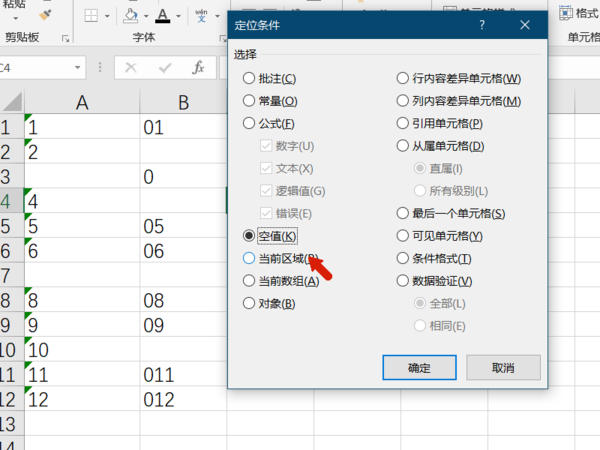Click the Insert Function fx icon
This screenshot has width=600, height=450.
[x=198, y=68]
